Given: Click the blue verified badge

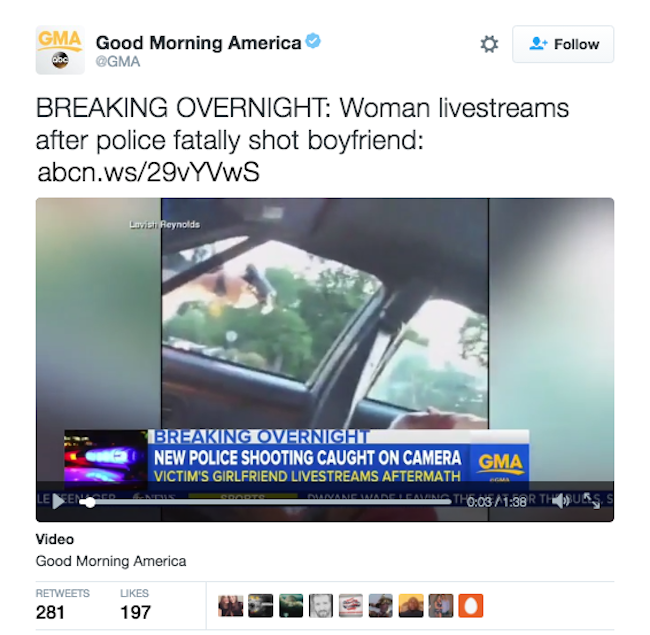Looking at the screenshot, I should (313, 41).
